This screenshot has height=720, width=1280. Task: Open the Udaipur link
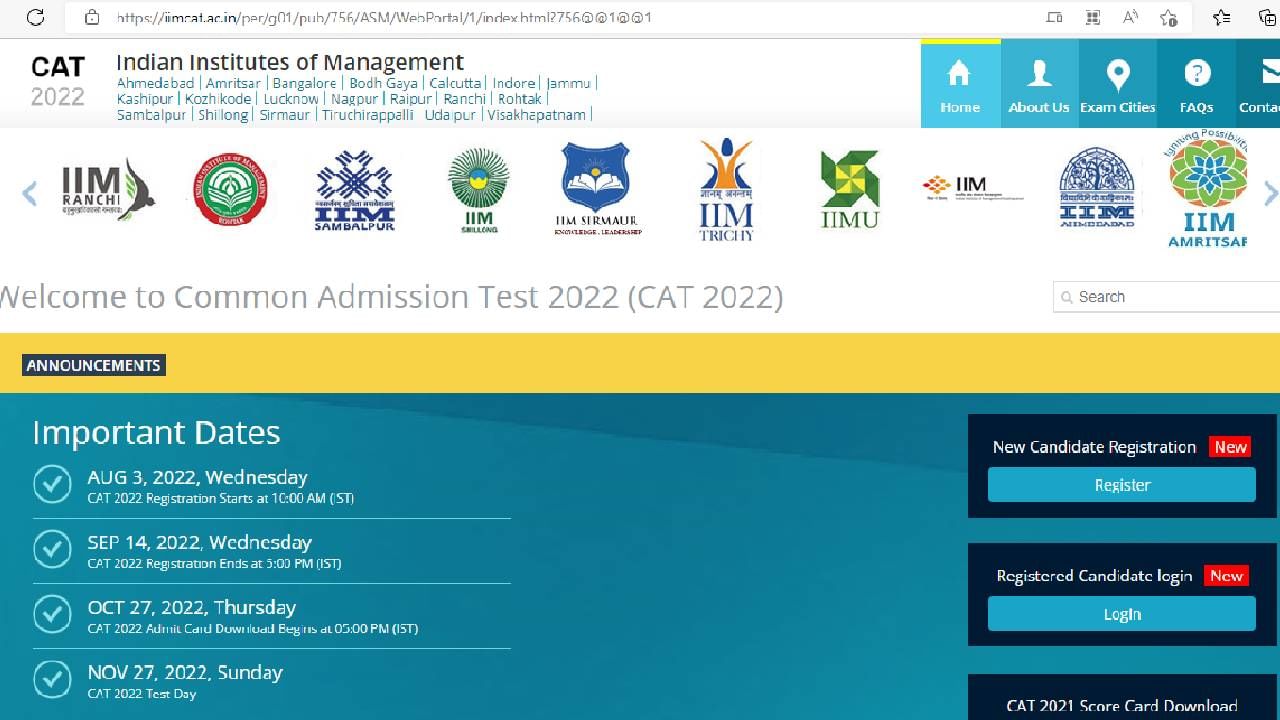(450, 115)
